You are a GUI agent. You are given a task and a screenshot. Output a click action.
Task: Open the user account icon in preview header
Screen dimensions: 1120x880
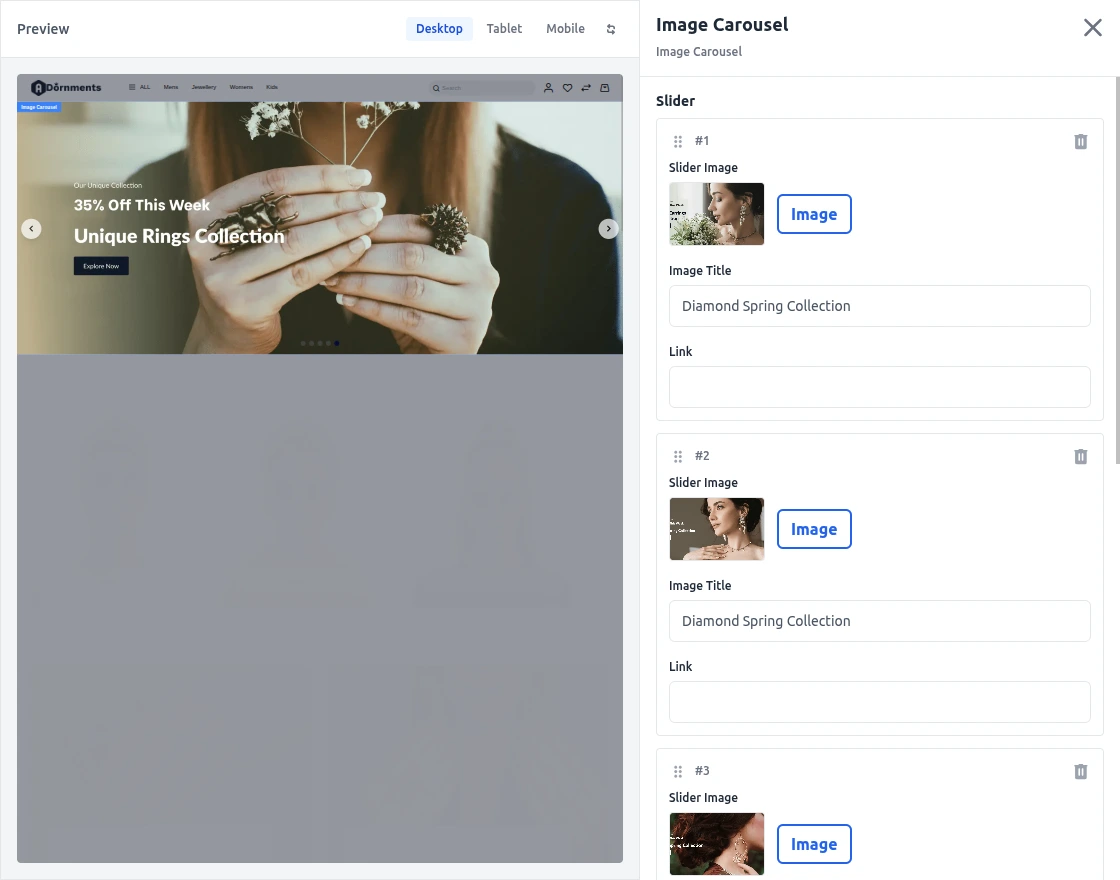tap(549, 88)
